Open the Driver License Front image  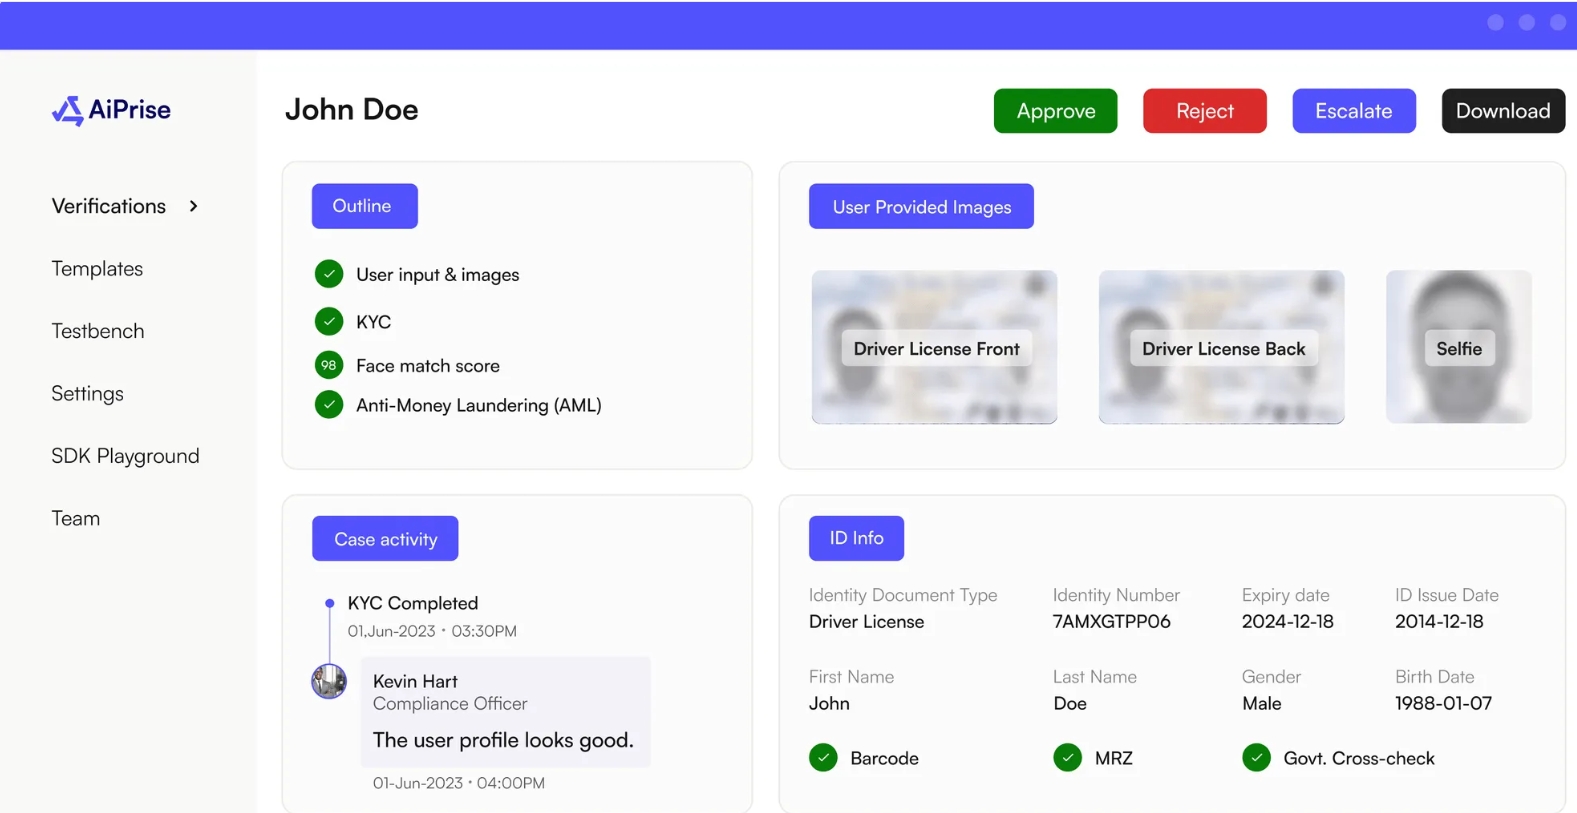[934, 347]
